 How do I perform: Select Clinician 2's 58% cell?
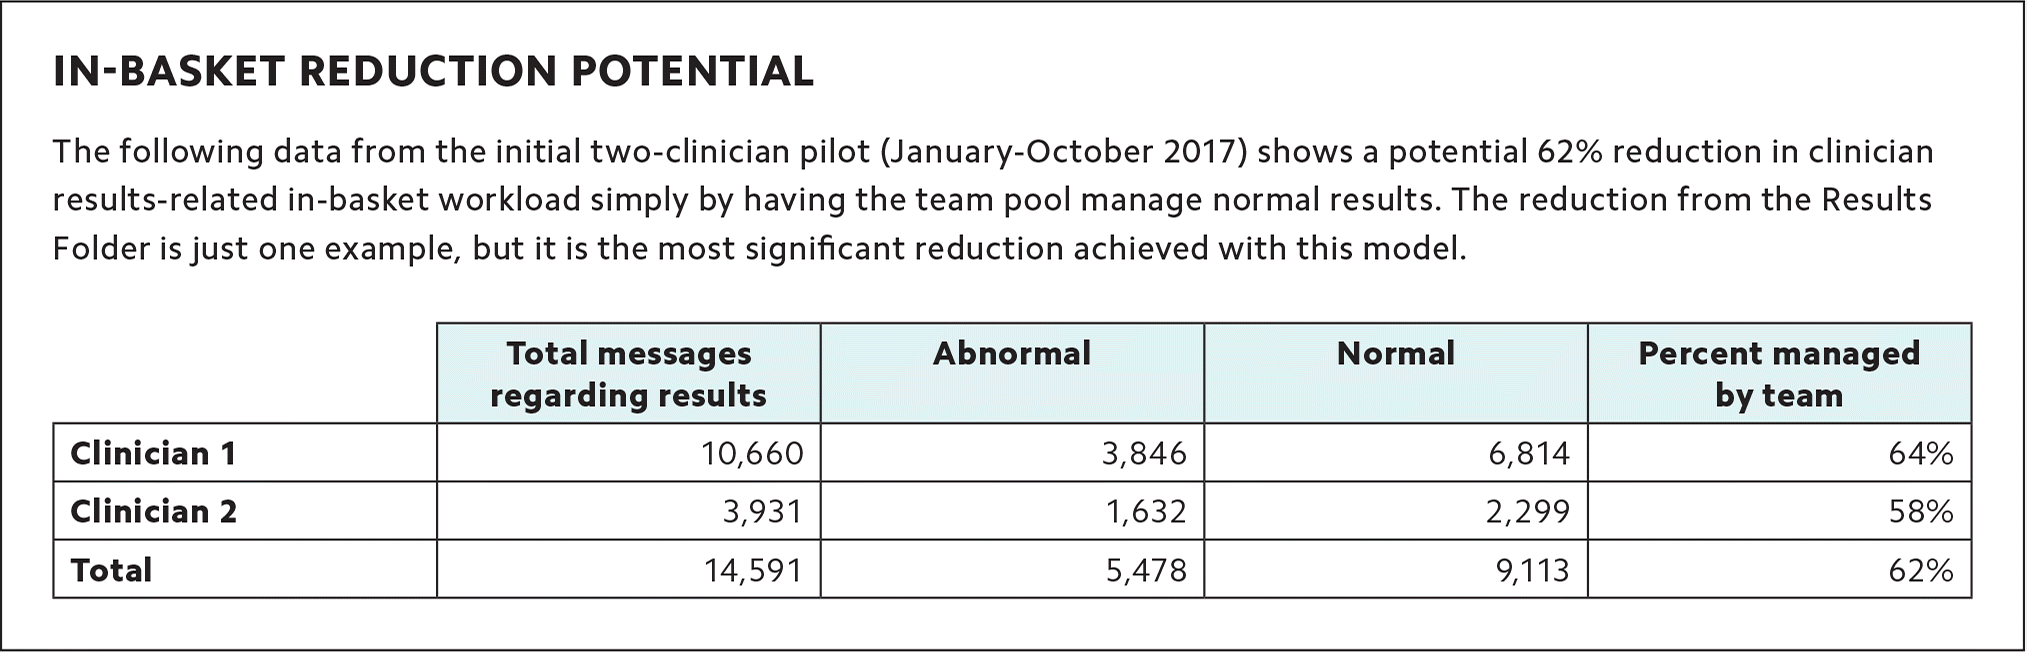point(1920,512)
